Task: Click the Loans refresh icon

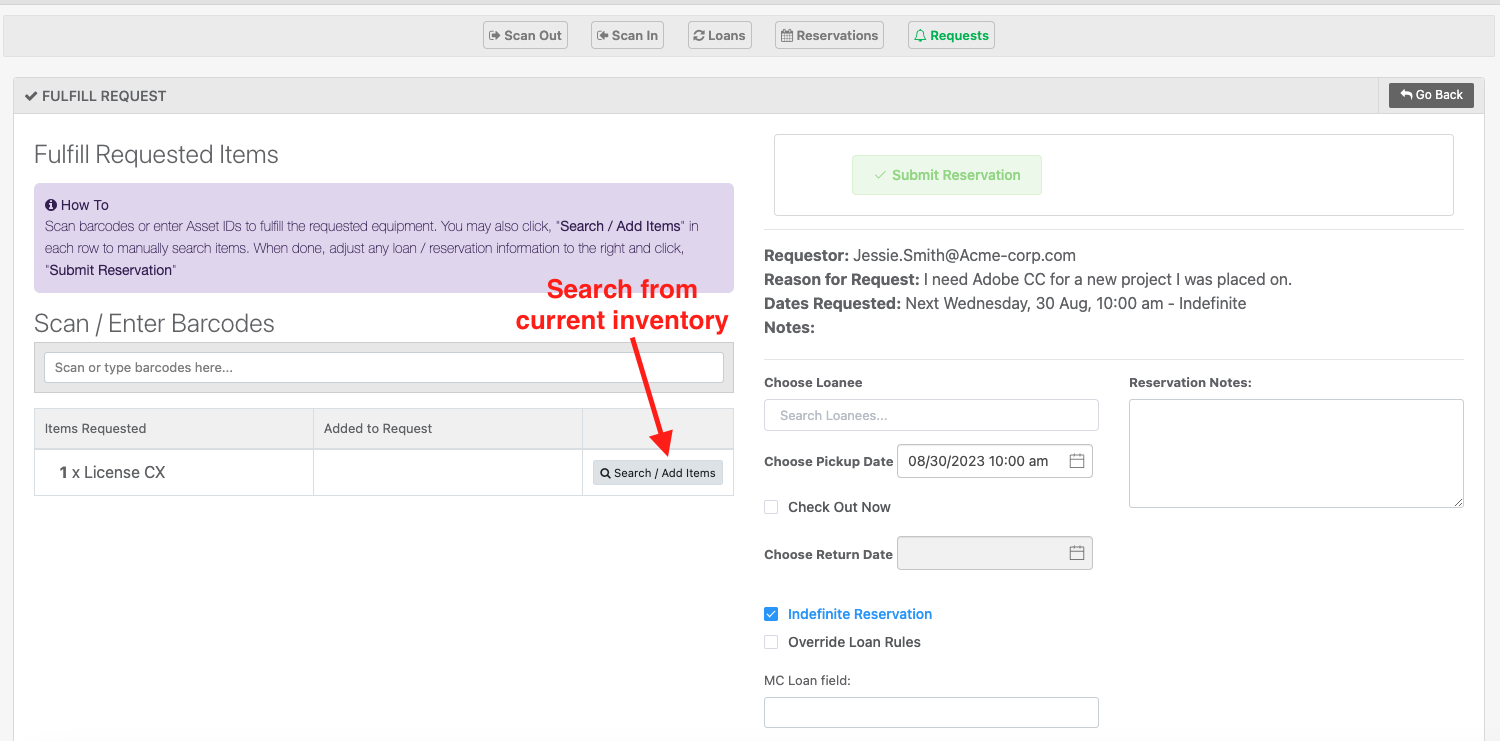Action: (699, 35)
